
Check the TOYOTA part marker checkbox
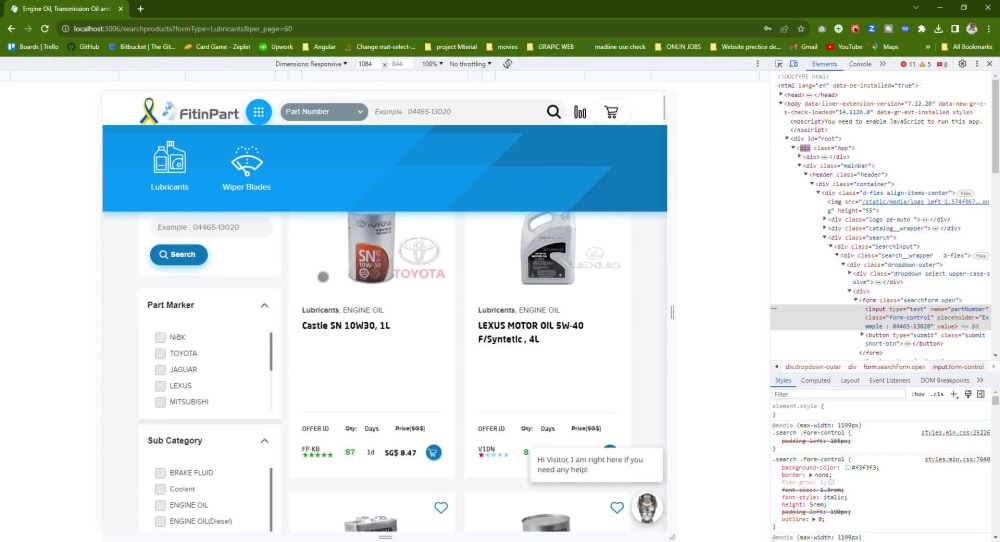[x=160, y=353]
